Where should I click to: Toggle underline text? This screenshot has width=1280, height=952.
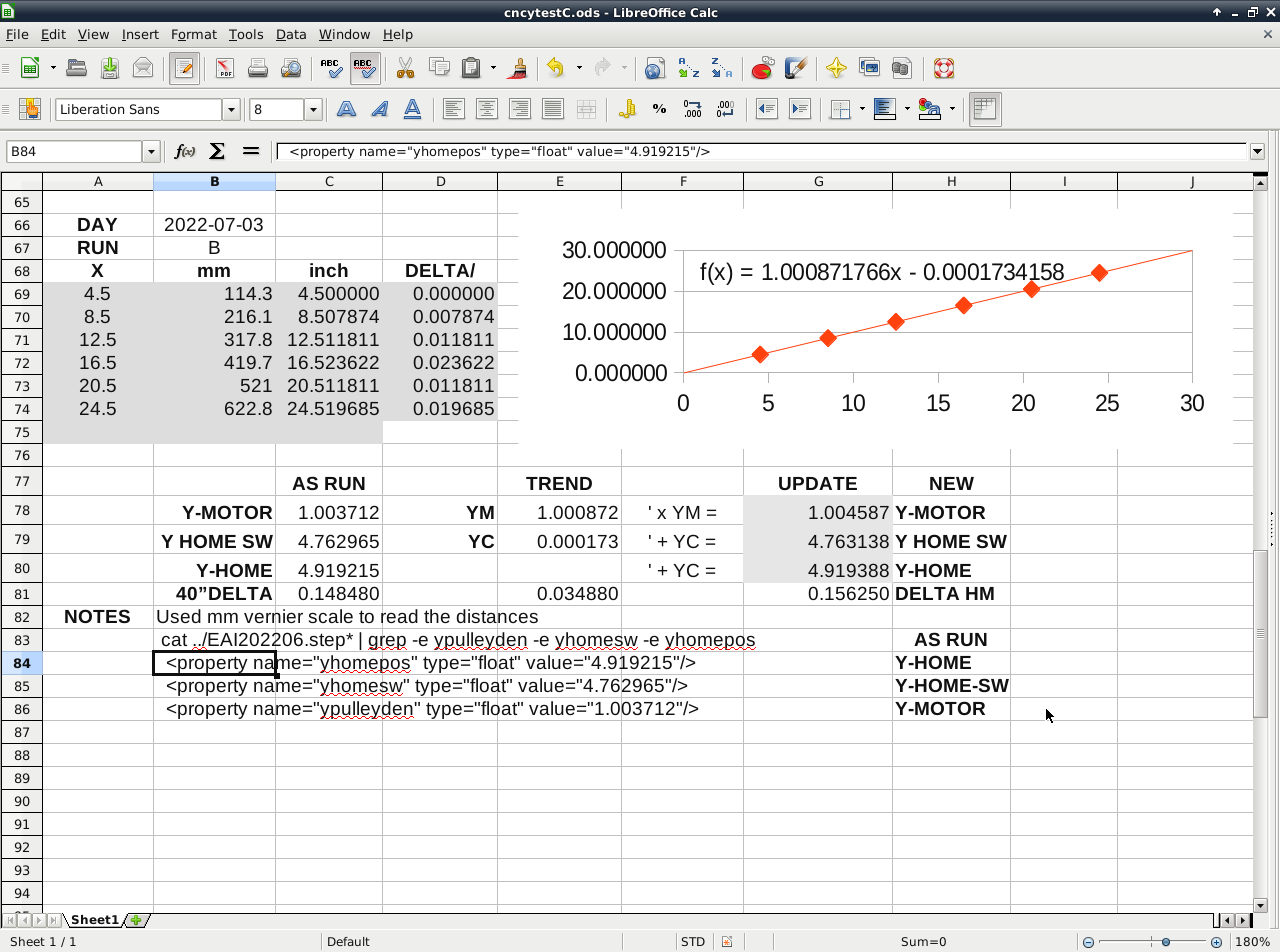pos(412,109)
